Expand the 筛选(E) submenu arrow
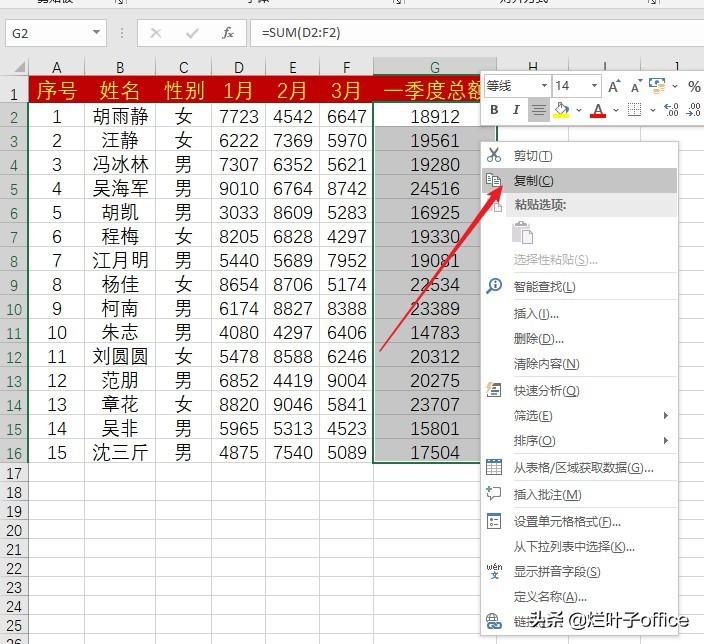This screenshot has height=644, width=704. [x=666, y=416]
